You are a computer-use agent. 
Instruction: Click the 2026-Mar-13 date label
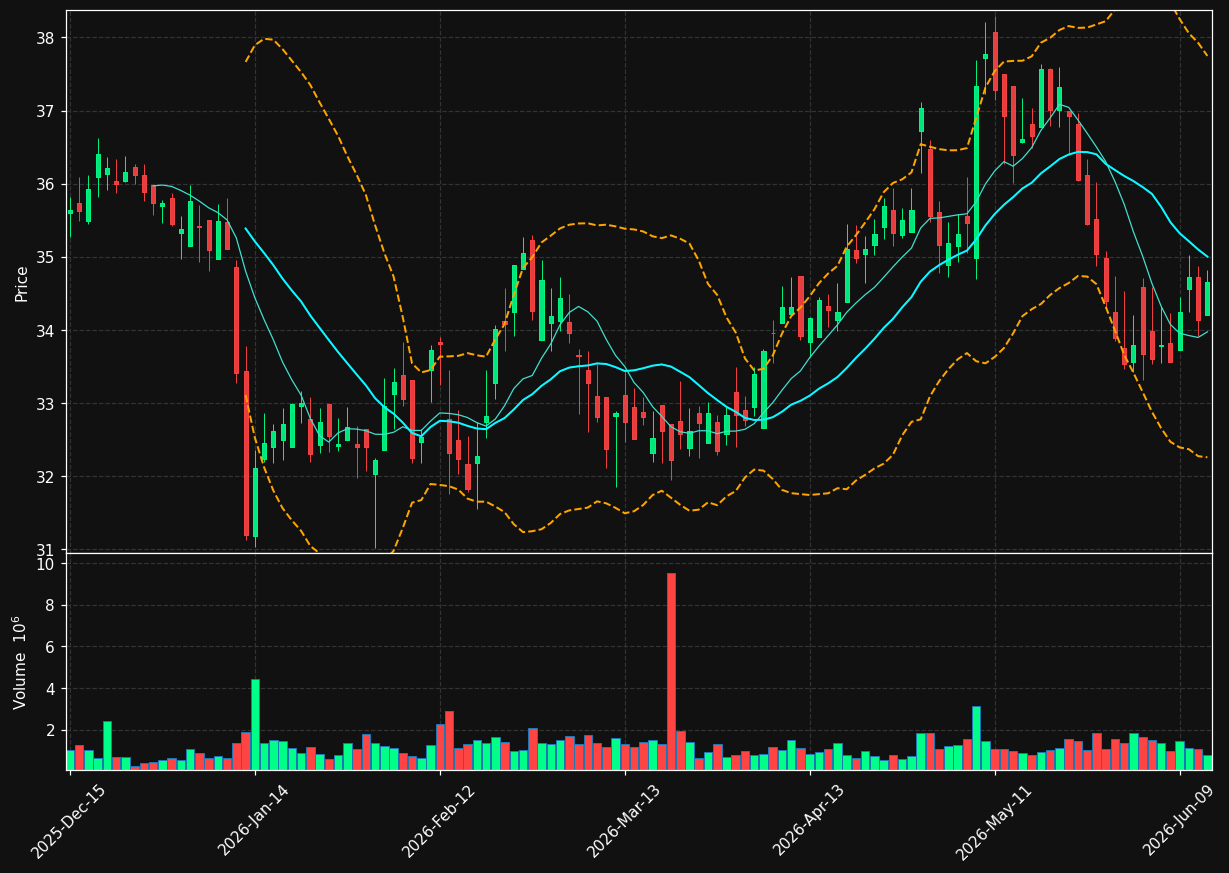[x=623, y=822]
